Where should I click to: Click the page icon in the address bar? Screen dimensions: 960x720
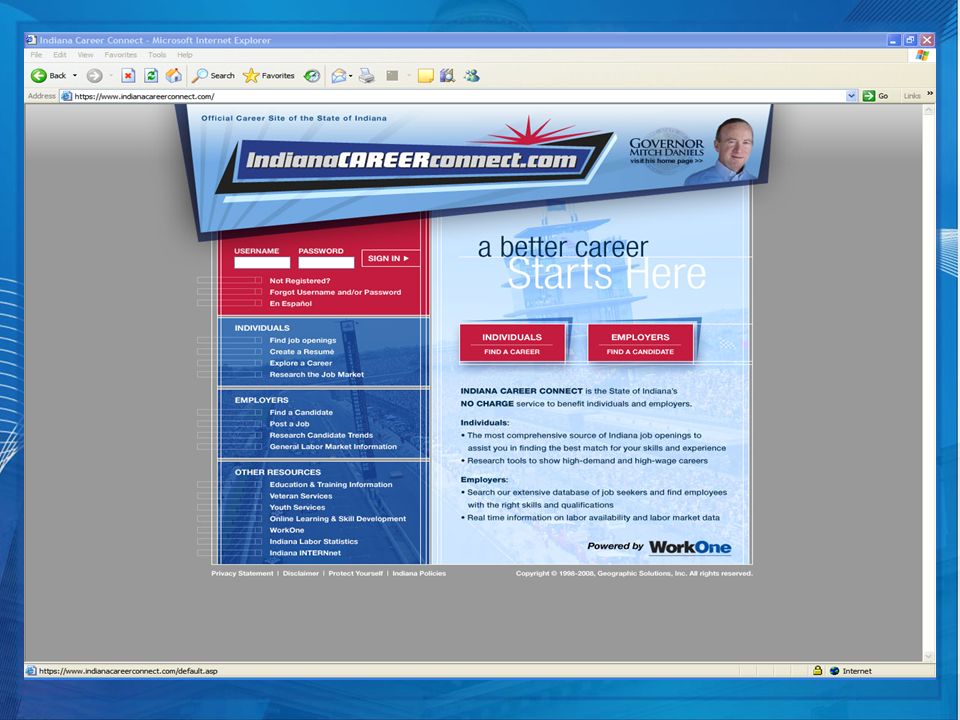pos(66,96)
